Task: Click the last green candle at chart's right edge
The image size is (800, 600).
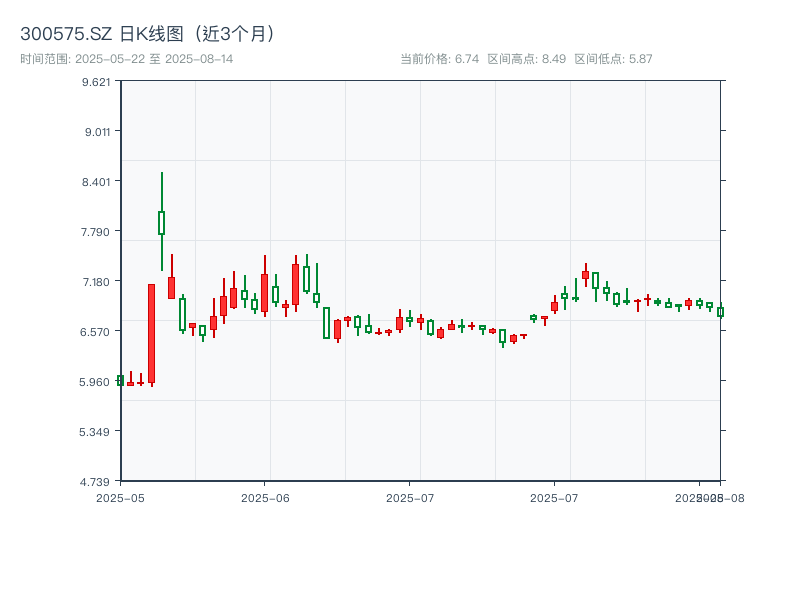Action: tap(720, 312)
